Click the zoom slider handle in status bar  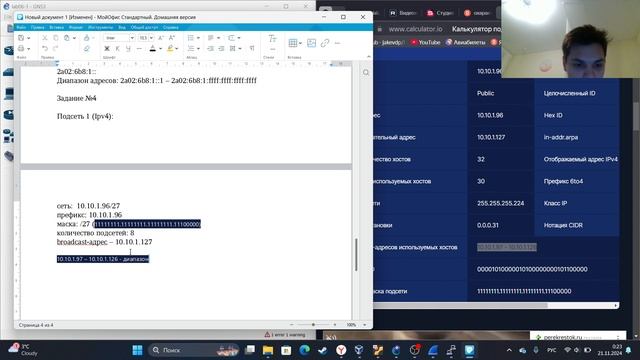(x=313, y=325)
